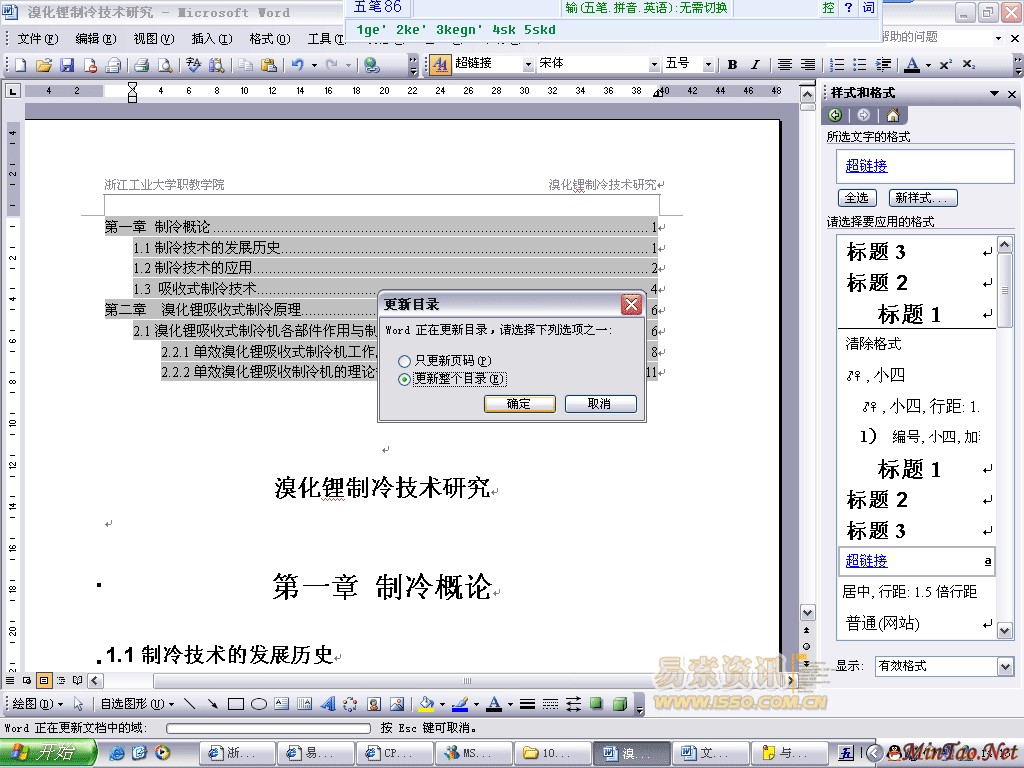The image size is (1024, 768).
Task: Click the Italic formatting icon
Action: pyautogui.click(x=755, y=65)
